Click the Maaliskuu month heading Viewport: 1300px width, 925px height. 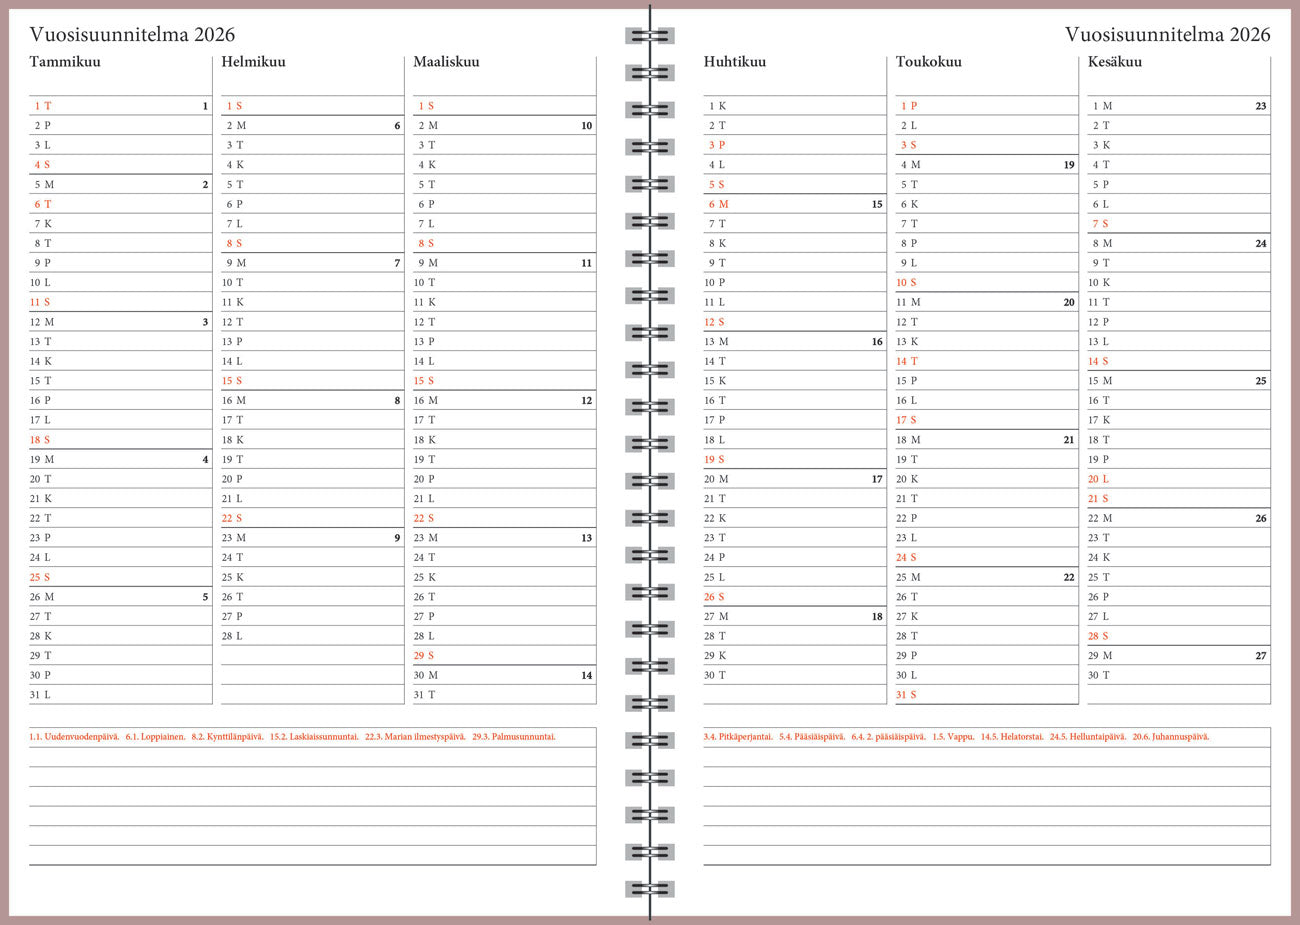coord(446,62)
